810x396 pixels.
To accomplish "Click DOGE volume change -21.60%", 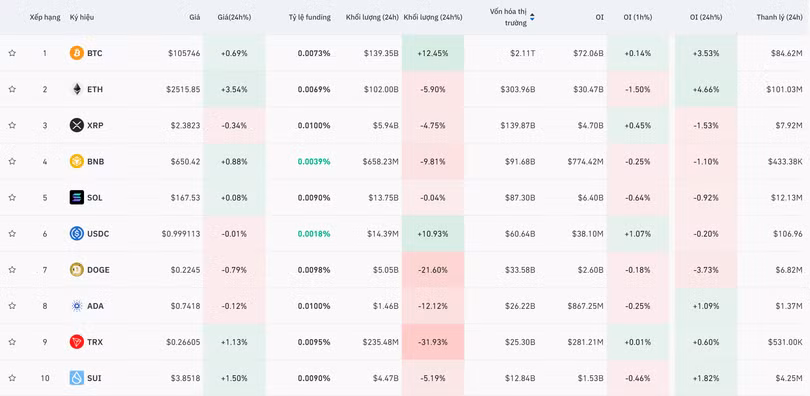I will (433, 270).
